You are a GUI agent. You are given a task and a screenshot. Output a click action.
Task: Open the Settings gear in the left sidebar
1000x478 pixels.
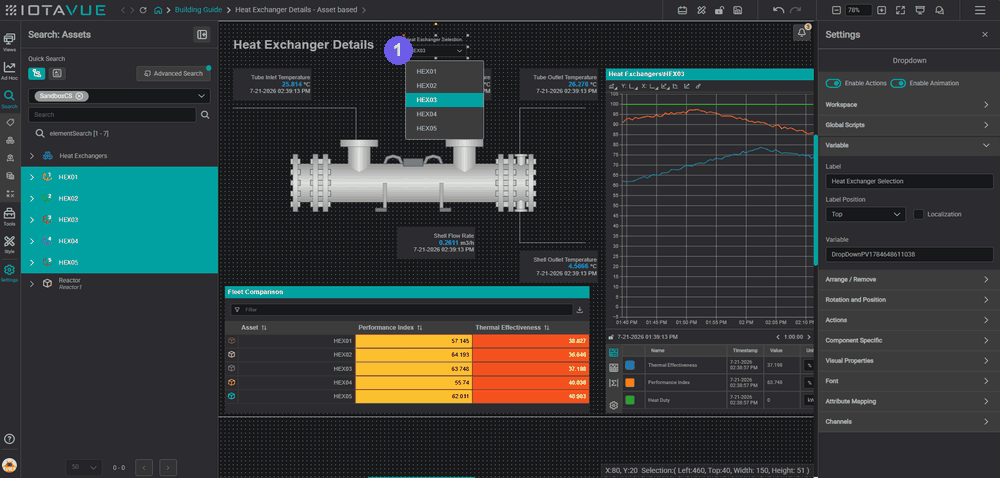[10, 273]
